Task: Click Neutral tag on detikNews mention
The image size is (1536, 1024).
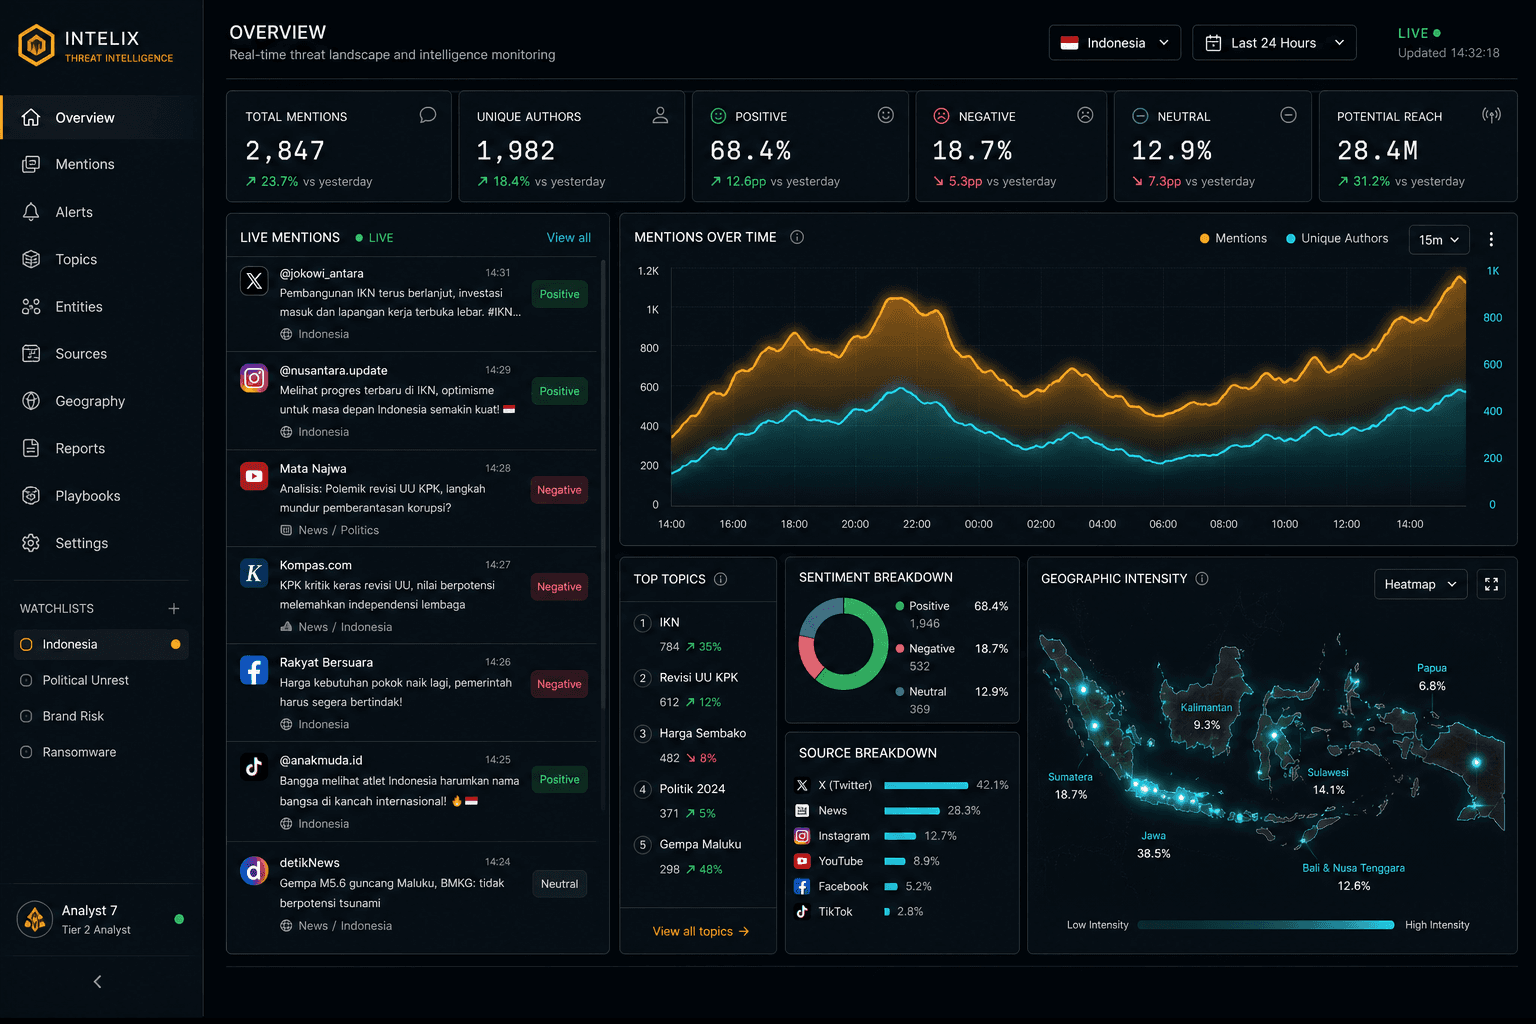Action: pos(559,884)
